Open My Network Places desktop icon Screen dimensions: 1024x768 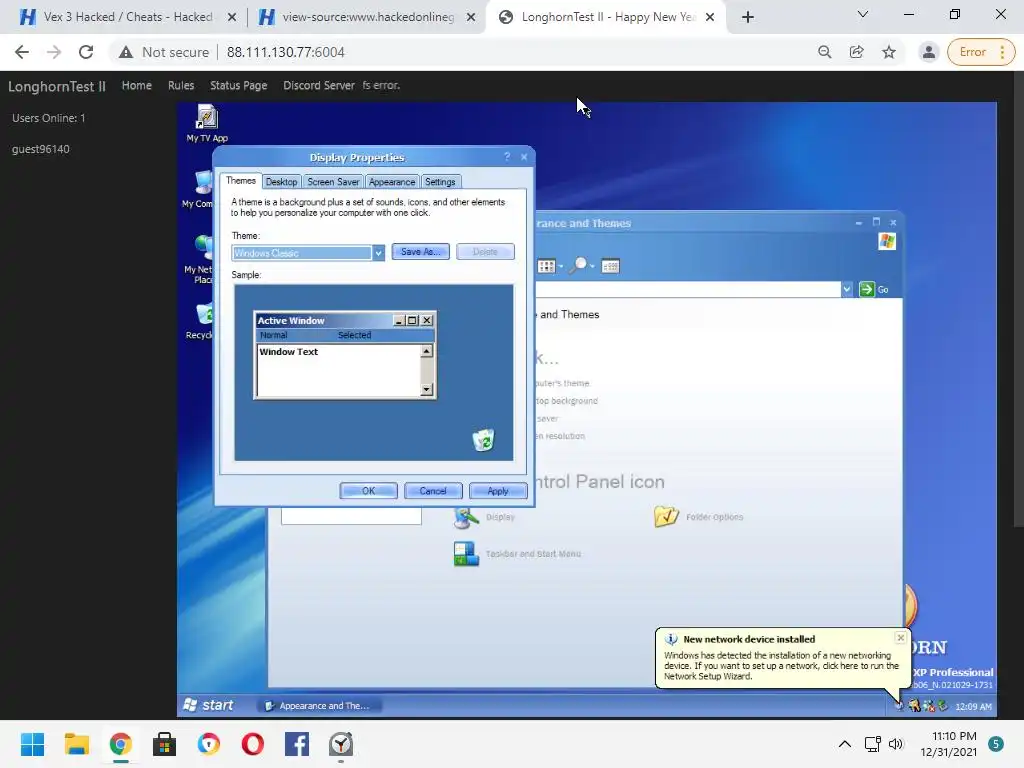(x=200, y=259)
